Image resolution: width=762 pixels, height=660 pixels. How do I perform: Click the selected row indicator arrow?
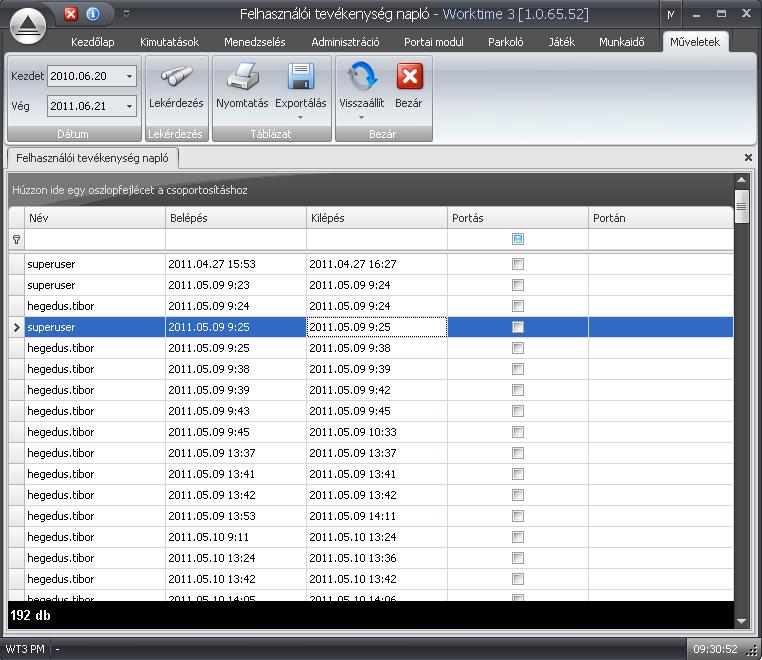click(x=17, y=327)
